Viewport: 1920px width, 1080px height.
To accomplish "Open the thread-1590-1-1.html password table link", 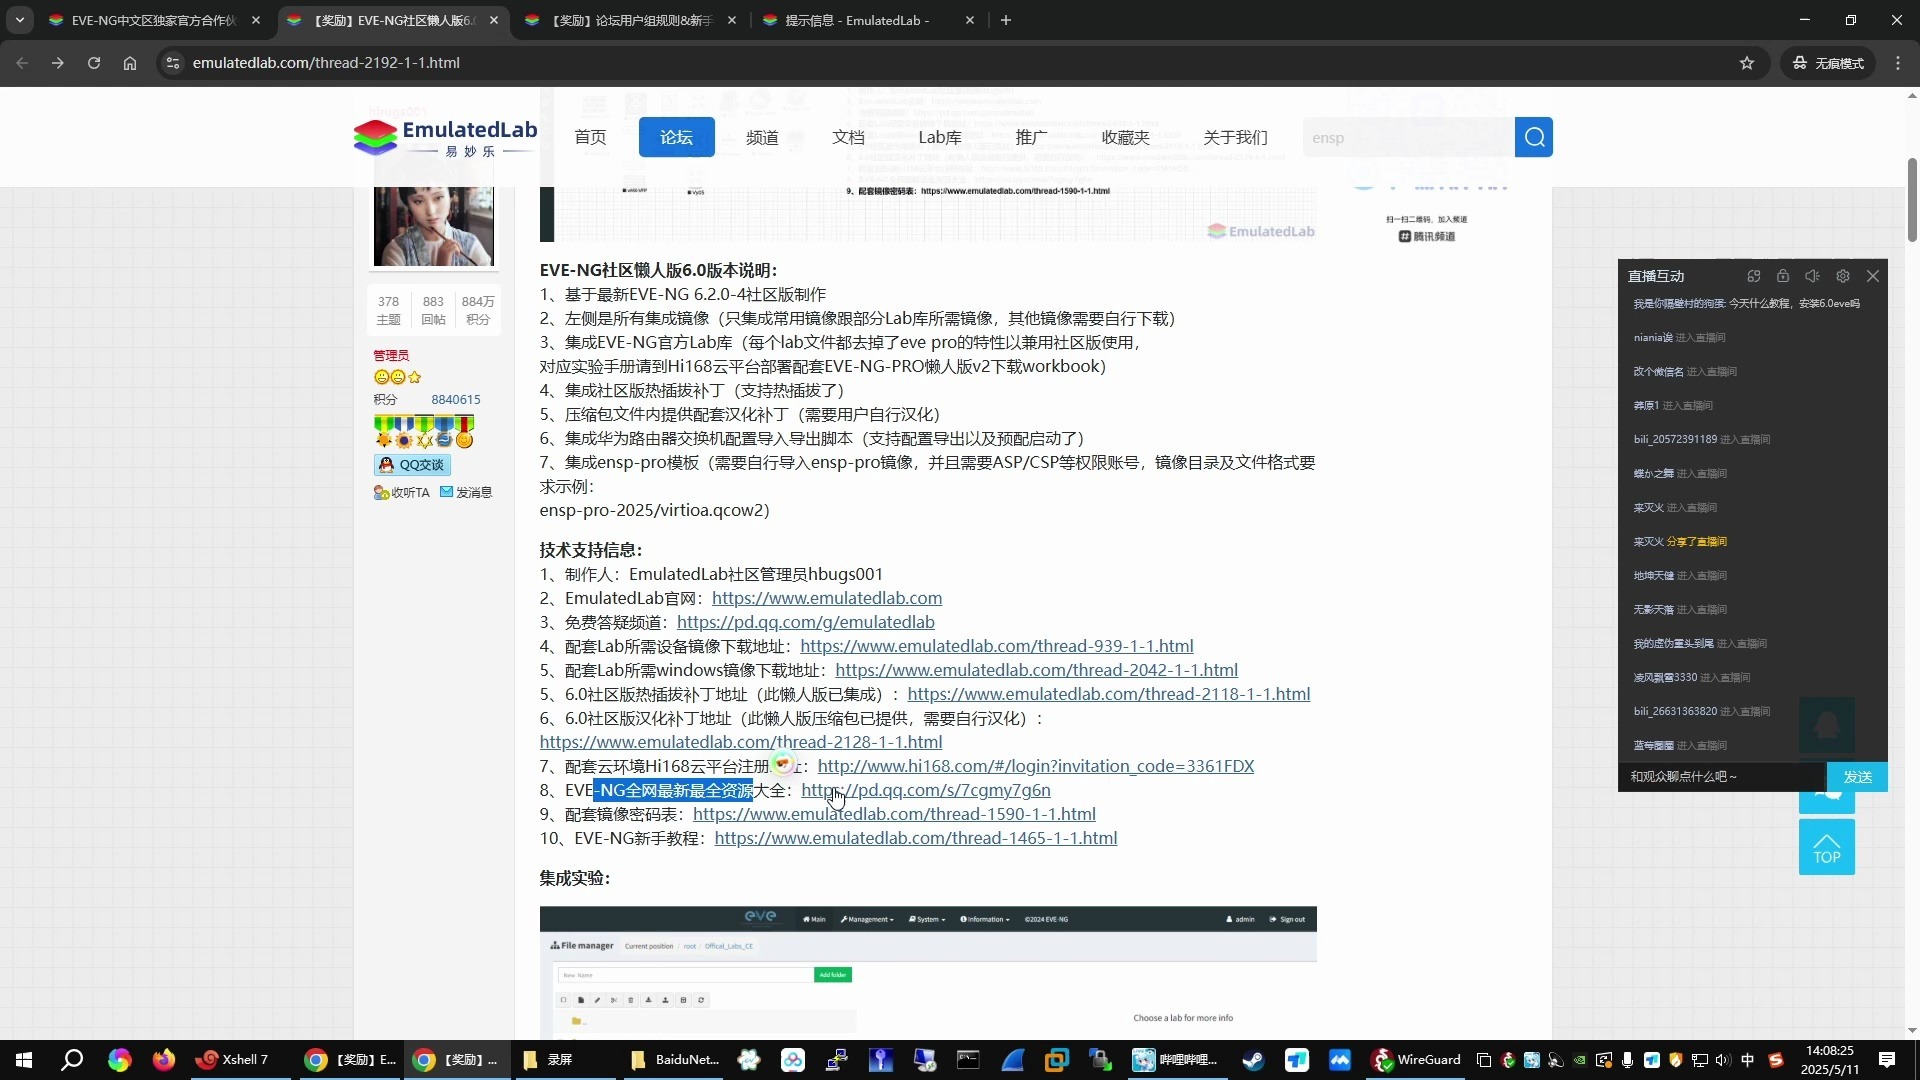I will (x=894, y=814).
